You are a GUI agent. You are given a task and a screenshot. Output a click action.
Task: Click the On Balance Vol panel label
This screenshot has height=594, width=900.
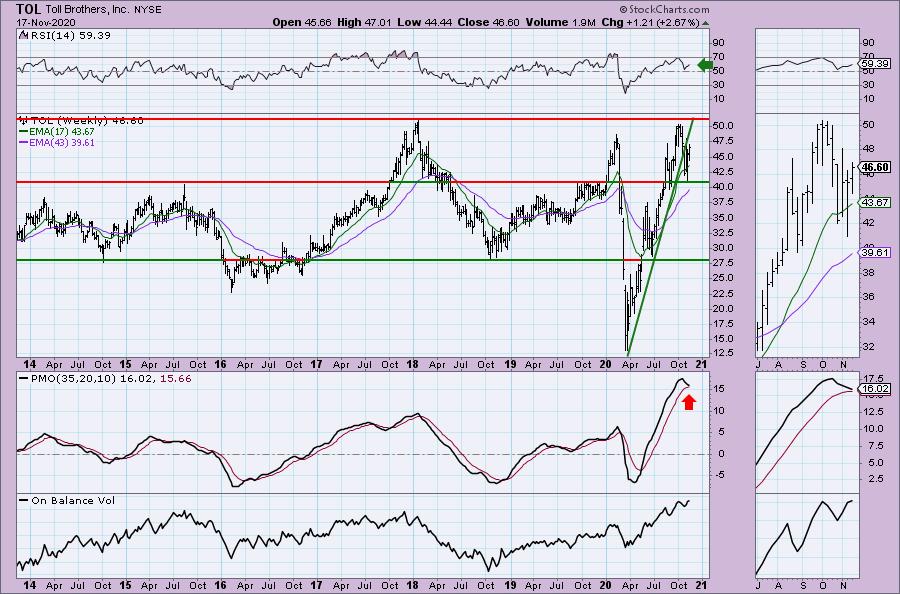coord(73,500)
